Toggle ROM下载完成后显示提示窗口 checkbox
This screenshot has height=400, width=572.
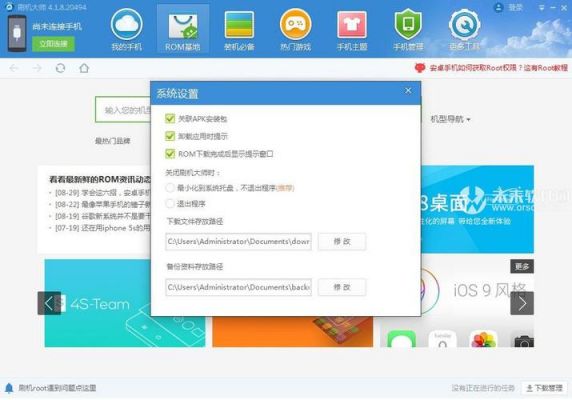point(170,154)
